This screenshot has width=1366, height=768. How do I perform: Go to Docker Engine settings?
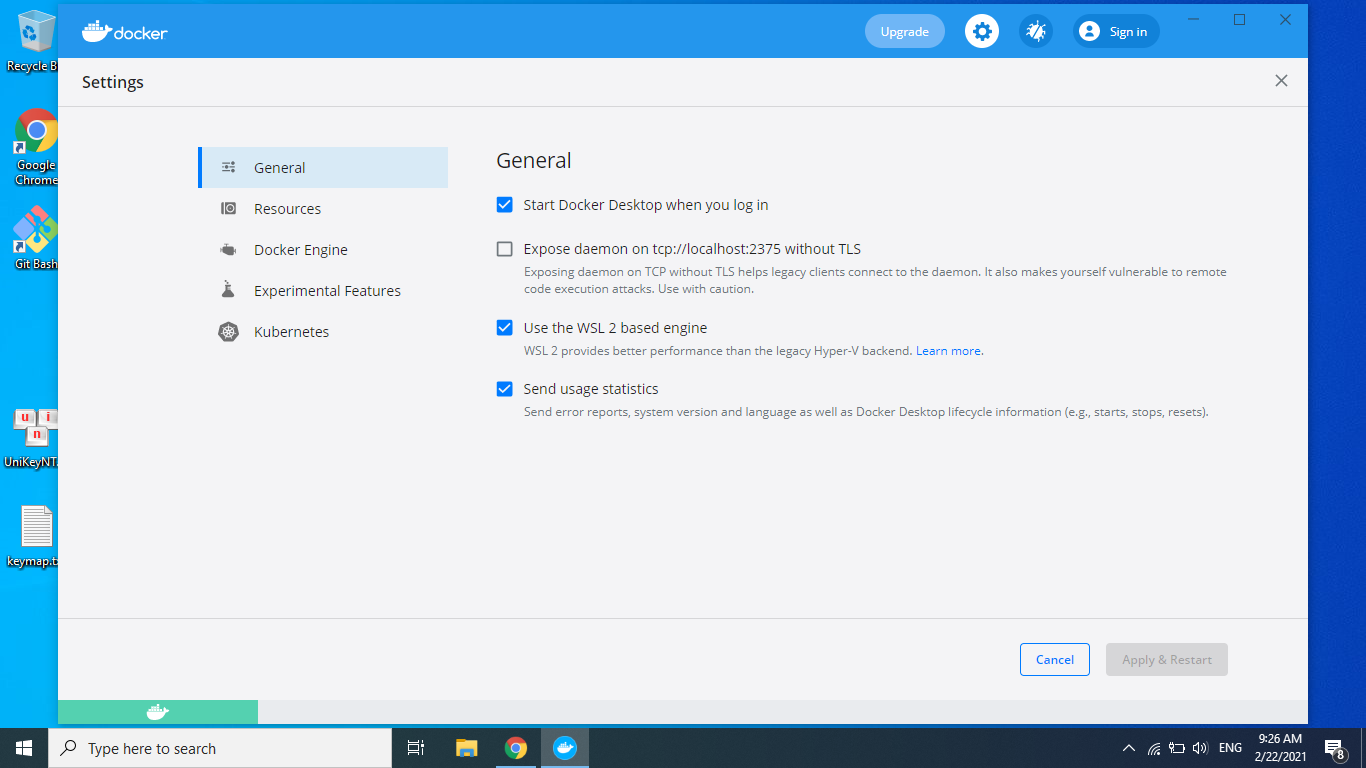tap(323, 249)
